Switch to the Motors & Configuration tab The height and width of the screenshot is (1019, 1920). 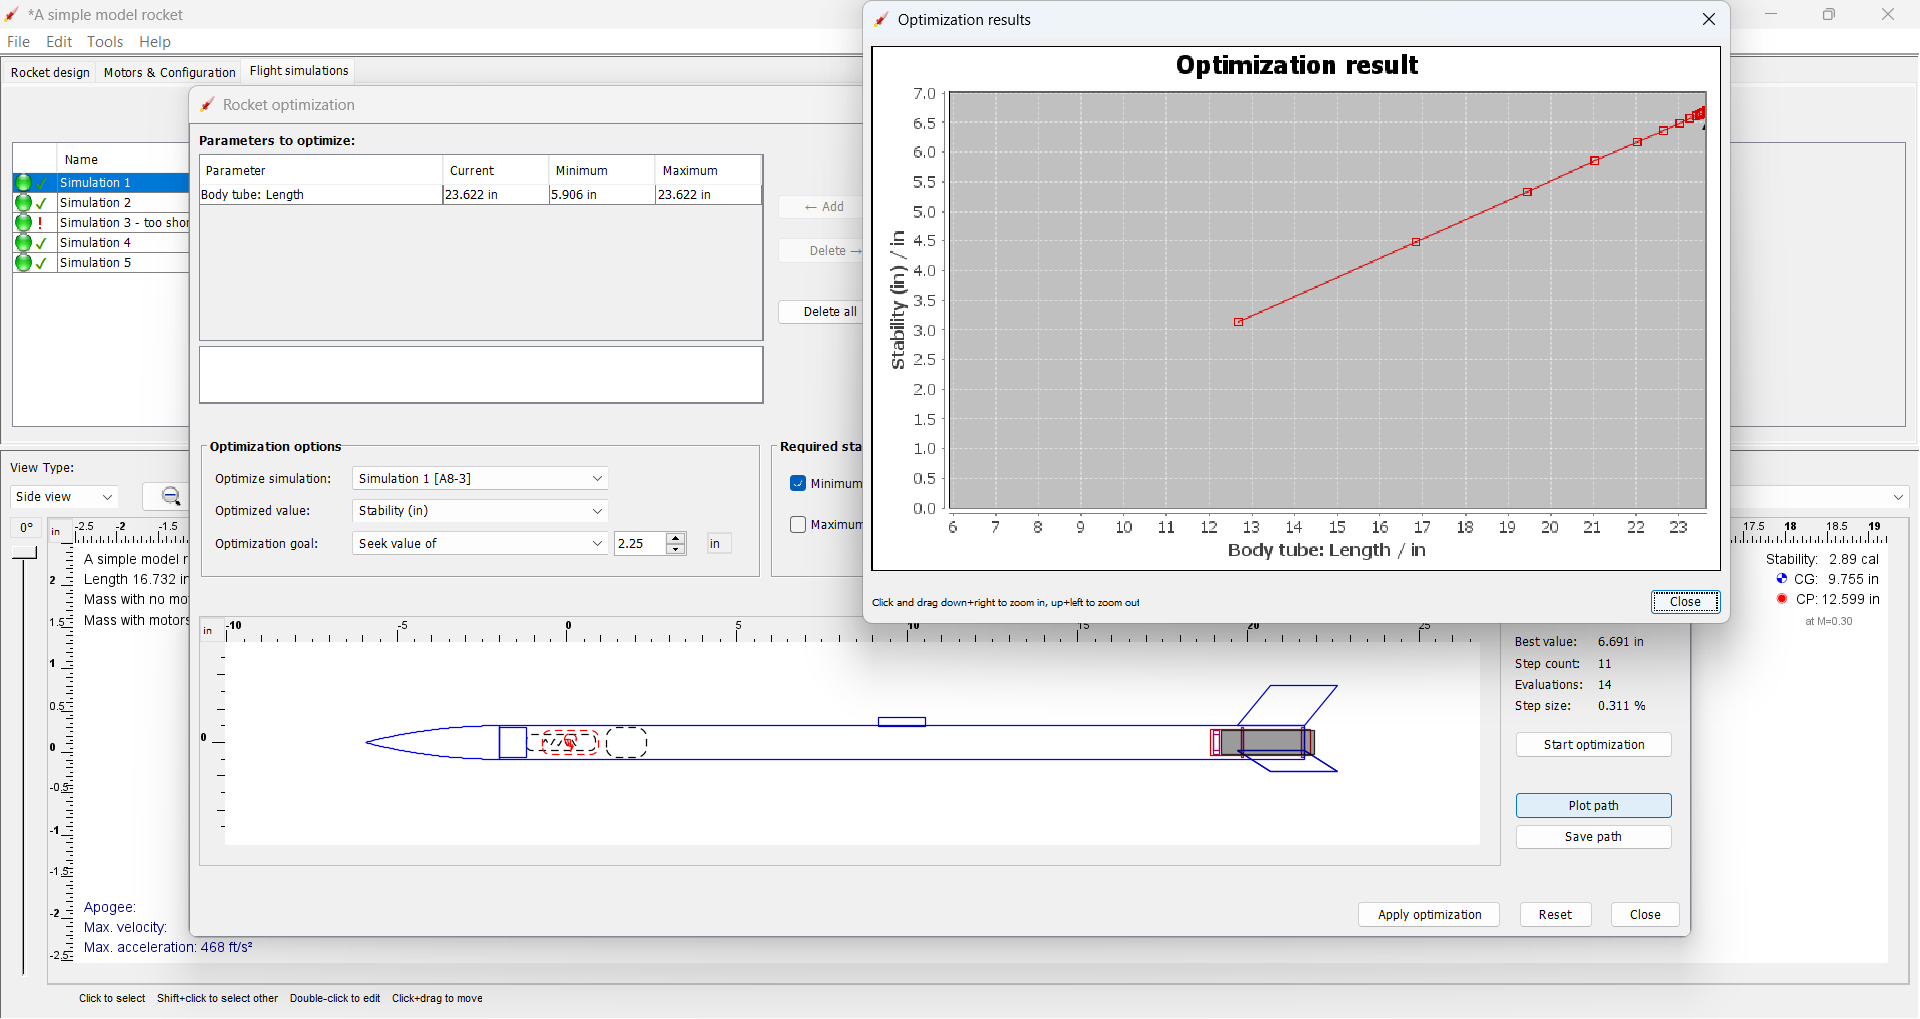click(168, 72)
